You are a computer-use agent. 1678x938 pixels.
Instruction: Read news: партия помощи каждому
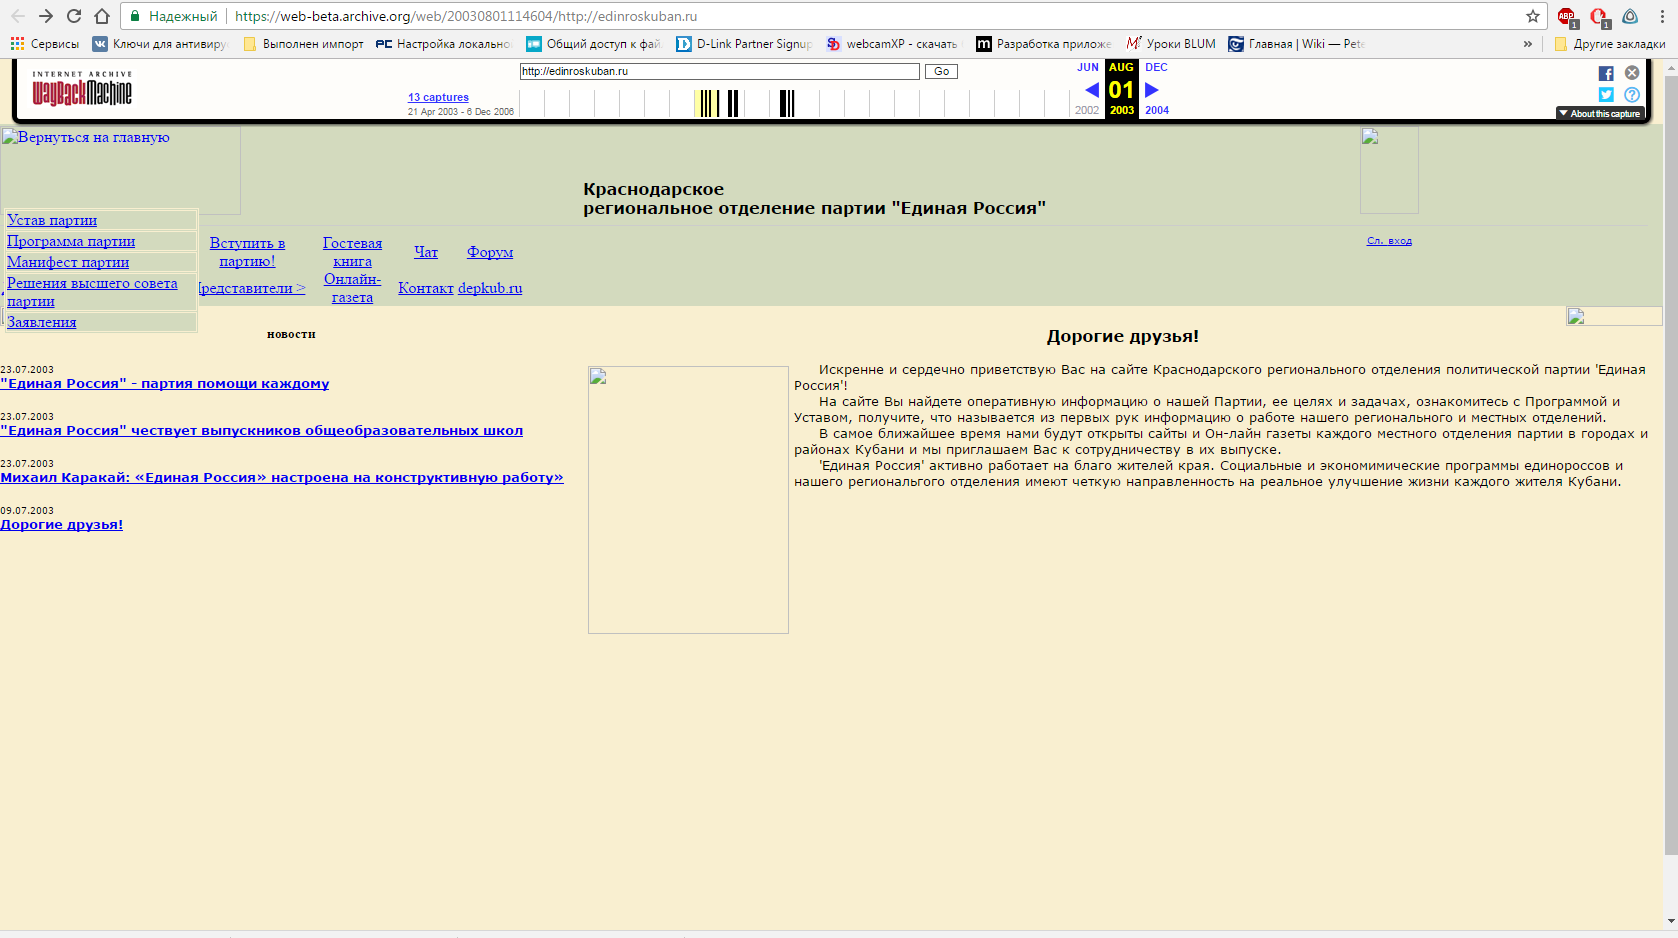tap(165, 384)
